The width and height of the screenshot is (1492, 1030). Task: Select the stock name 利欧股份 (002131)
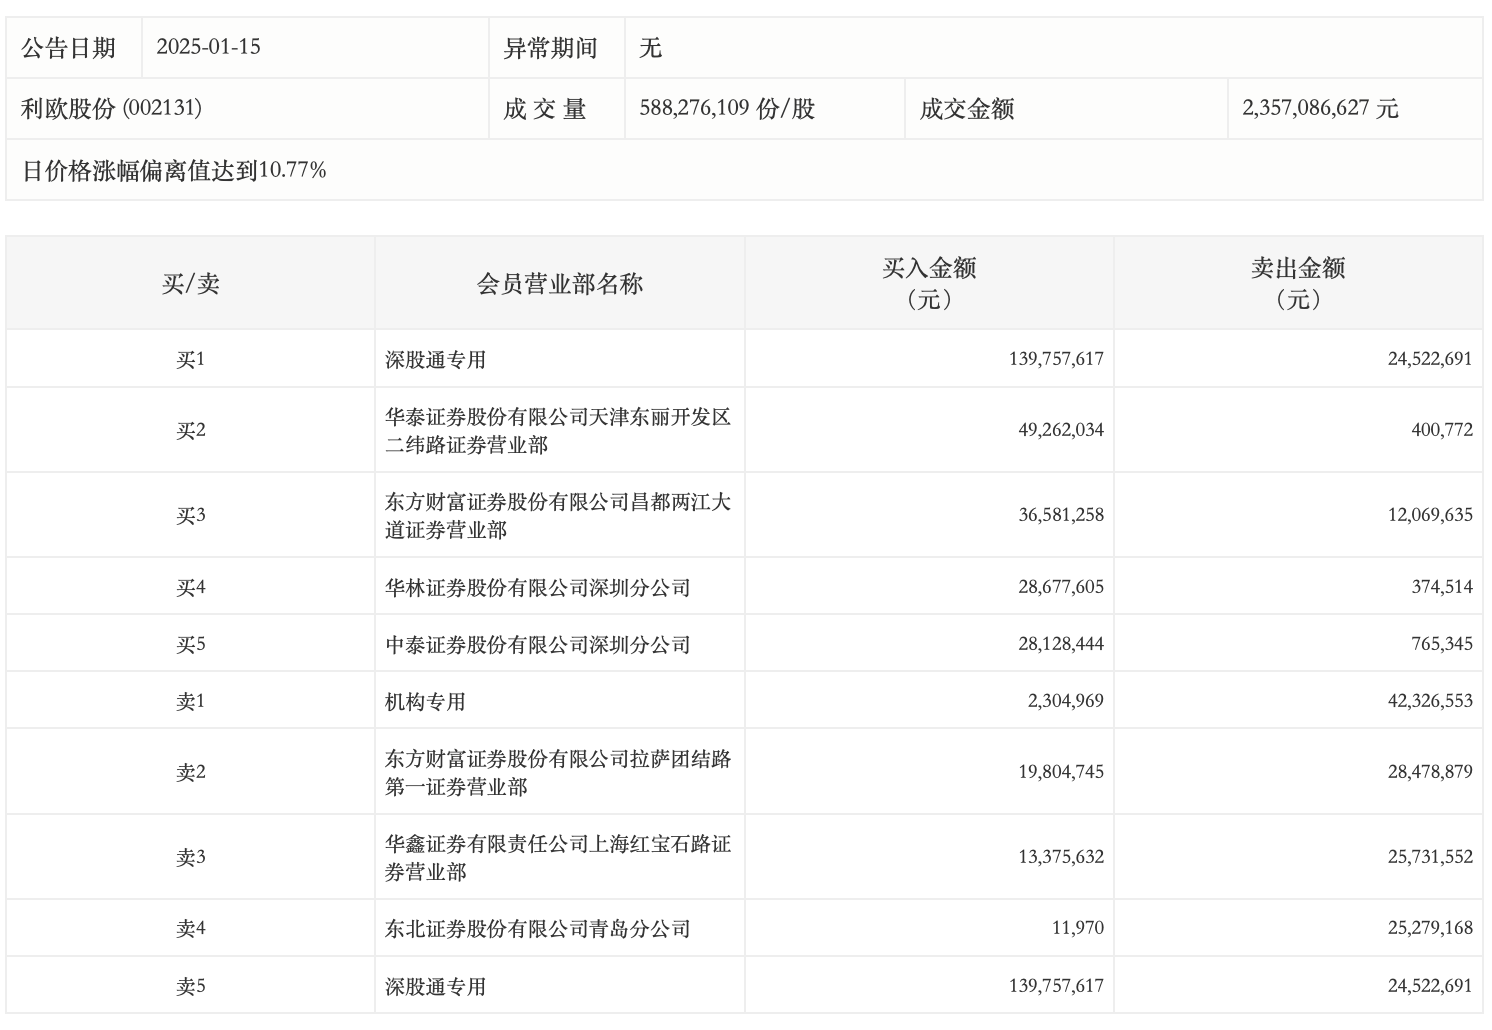[111, 109]
